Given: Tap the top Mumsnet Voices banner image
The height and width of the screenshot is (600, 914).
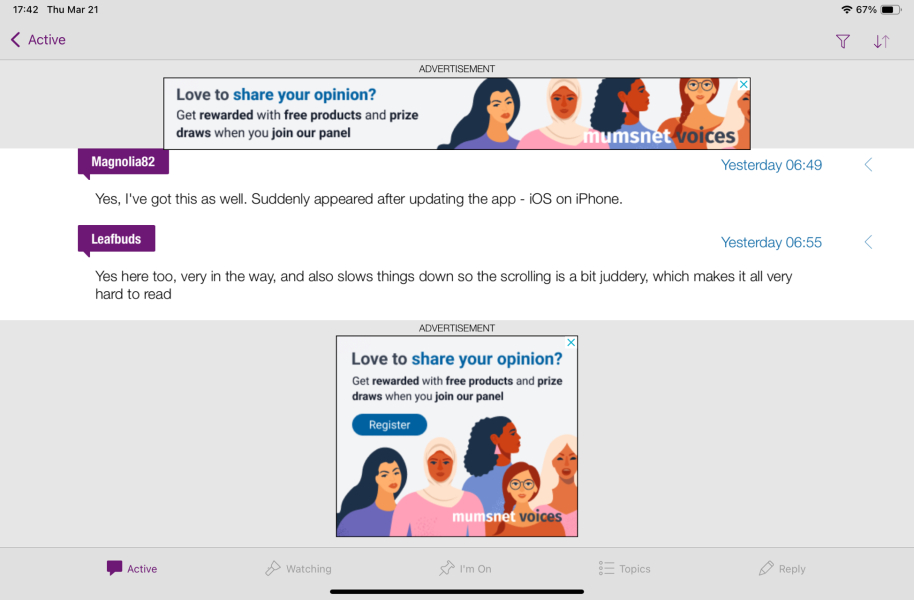Looking at the screenshot, I should pyautogui.click(x=457, y=113).
